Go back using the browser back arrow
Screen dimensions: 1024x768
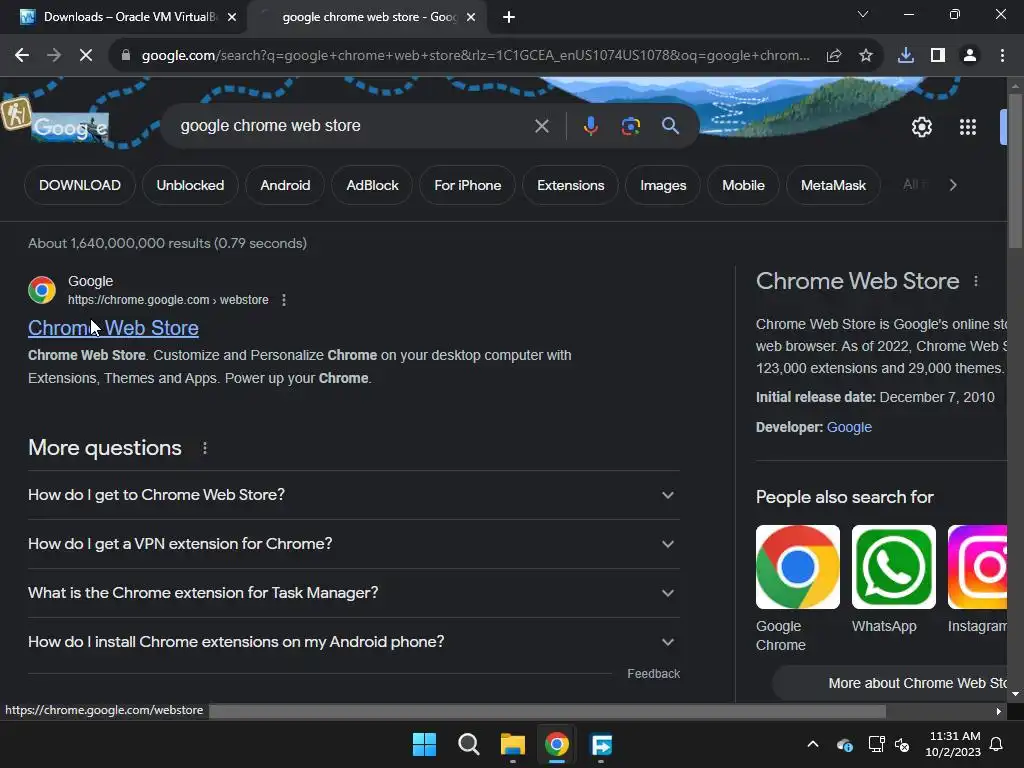point(22,56)
